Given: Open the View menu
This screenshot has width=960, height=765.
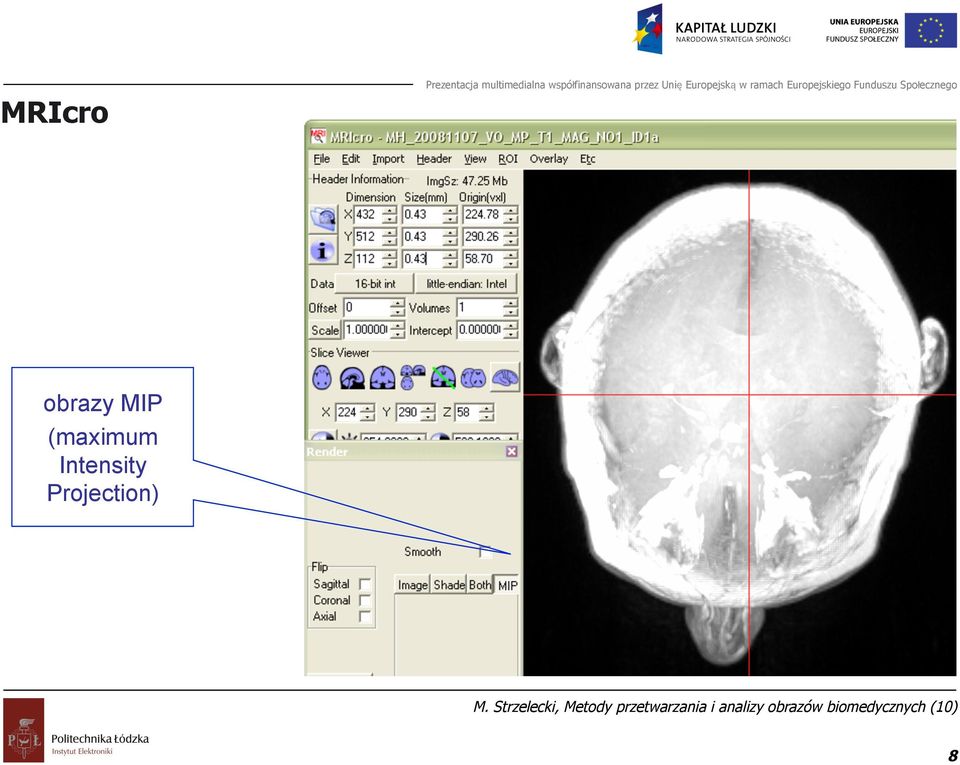Looking at the screenshot, I should pyautogui.click(x=475, y=159).
